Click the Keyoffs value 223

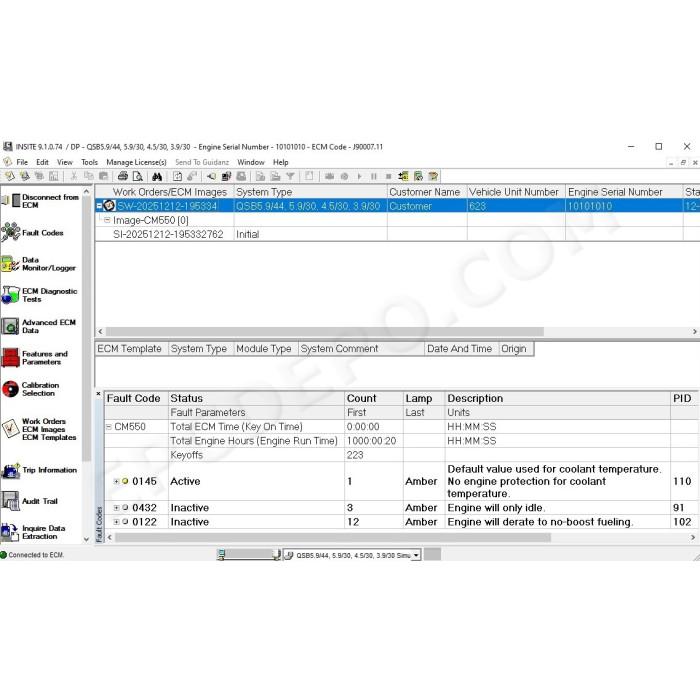point(355,455)
